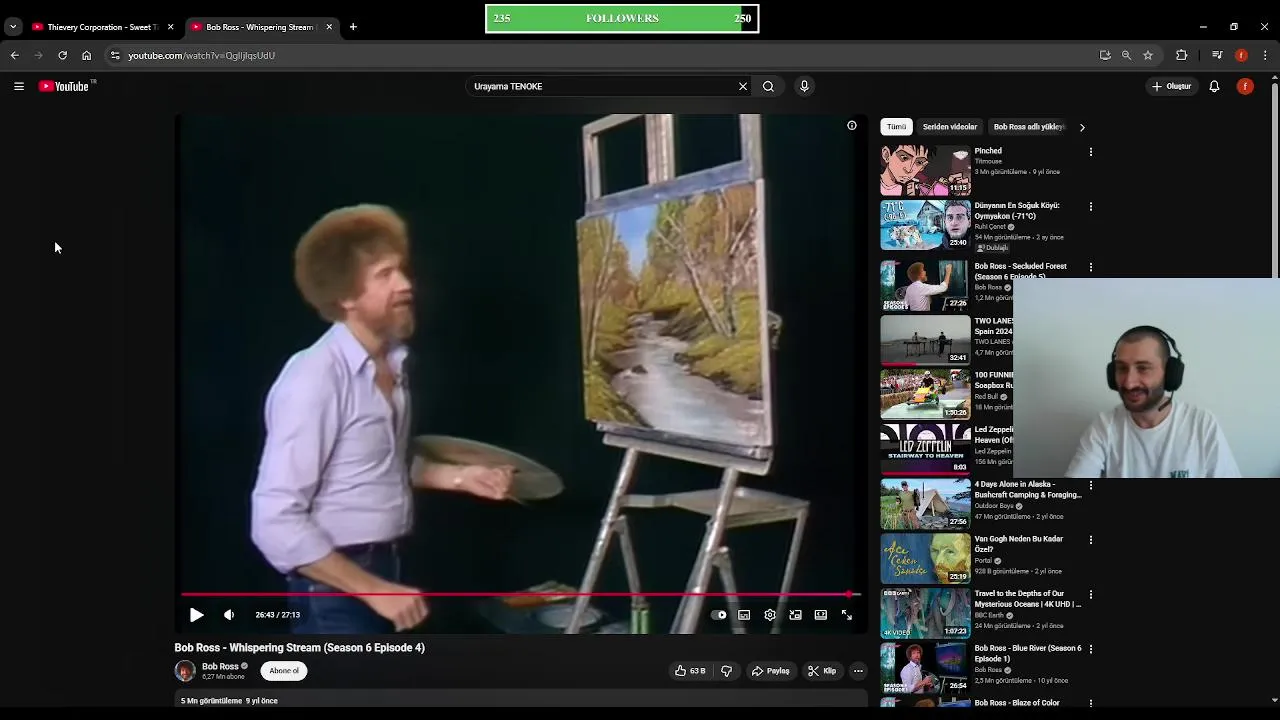Dislike the video
The width and height of the screenshot is (1280, 720).
727,671
